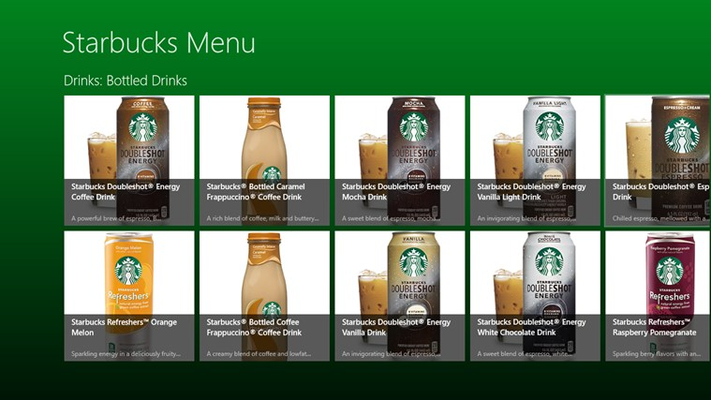Choose Refreshers Raspberry Pomegranate tile
This screenshot has height=400, width=711.
coord(658,296)
